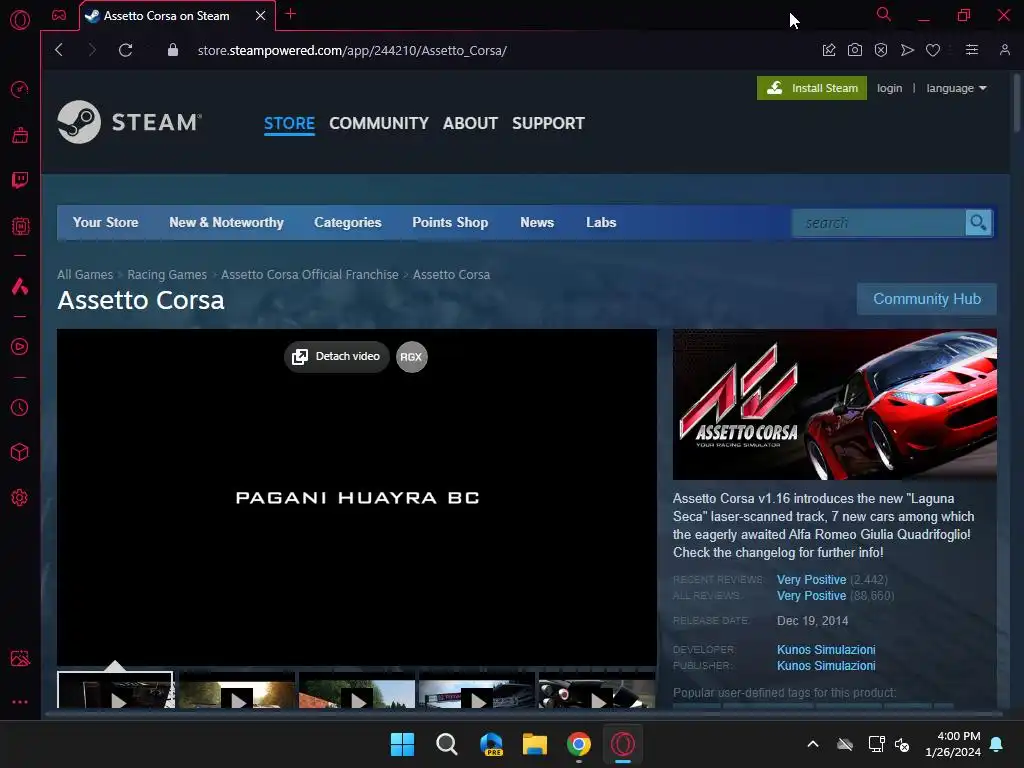Screen dimensions: 1024x768
Task: Open Easy Setup sliders icon
Action: [972, 50]
